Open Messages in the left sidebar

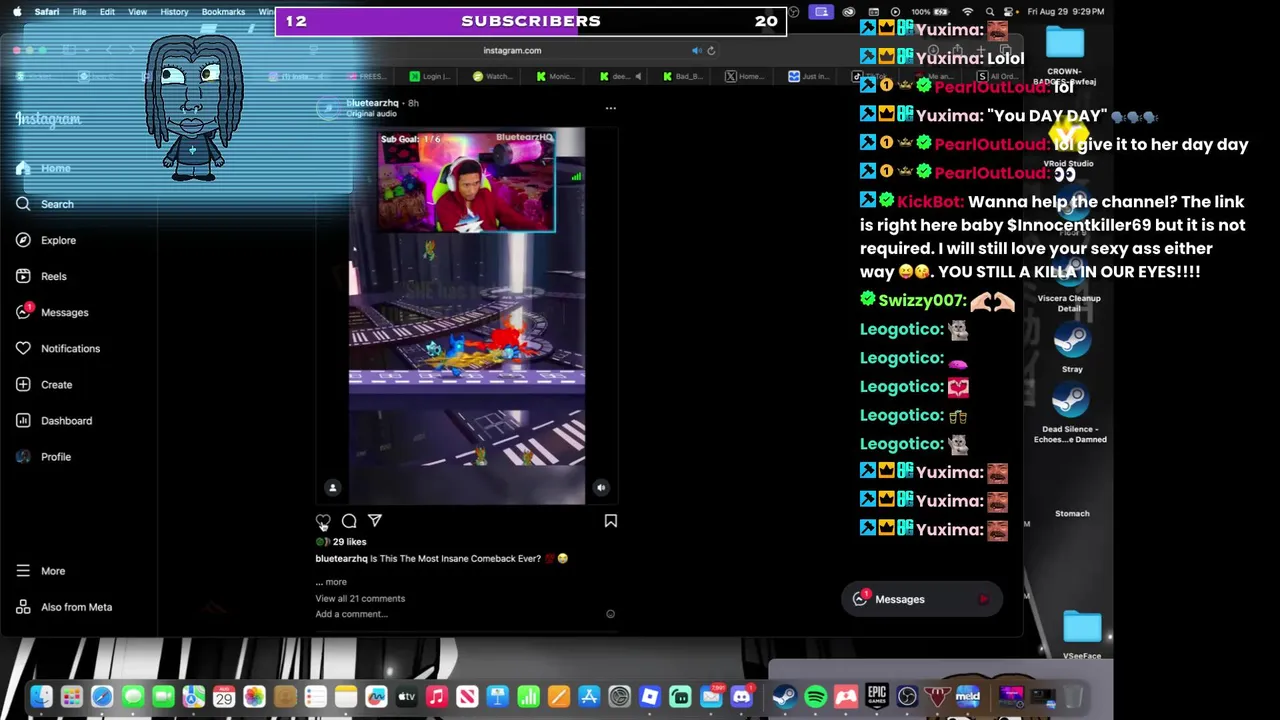click(52, 312)
